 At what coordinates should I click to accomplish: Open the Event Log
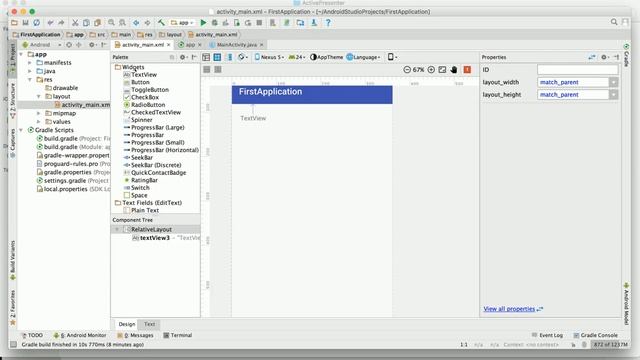(x=547, y=335)
